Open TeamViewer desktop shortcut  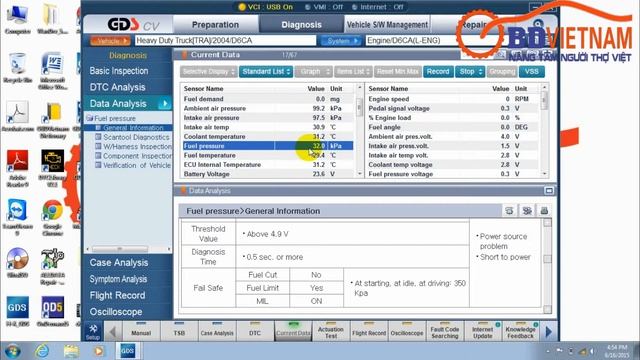coord(17,218)
